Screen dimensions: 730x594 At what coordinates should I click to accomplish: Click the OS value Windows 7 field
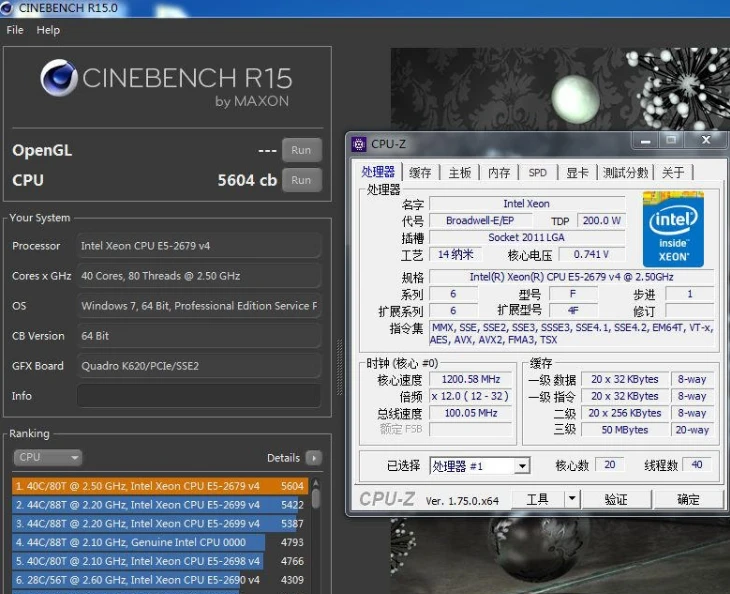(199, 306)
